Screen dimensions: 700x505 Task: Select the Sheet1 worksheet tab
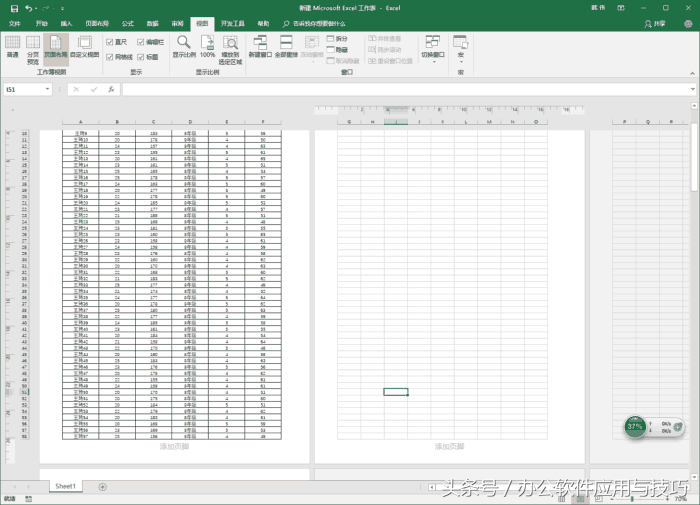[66, 486]
